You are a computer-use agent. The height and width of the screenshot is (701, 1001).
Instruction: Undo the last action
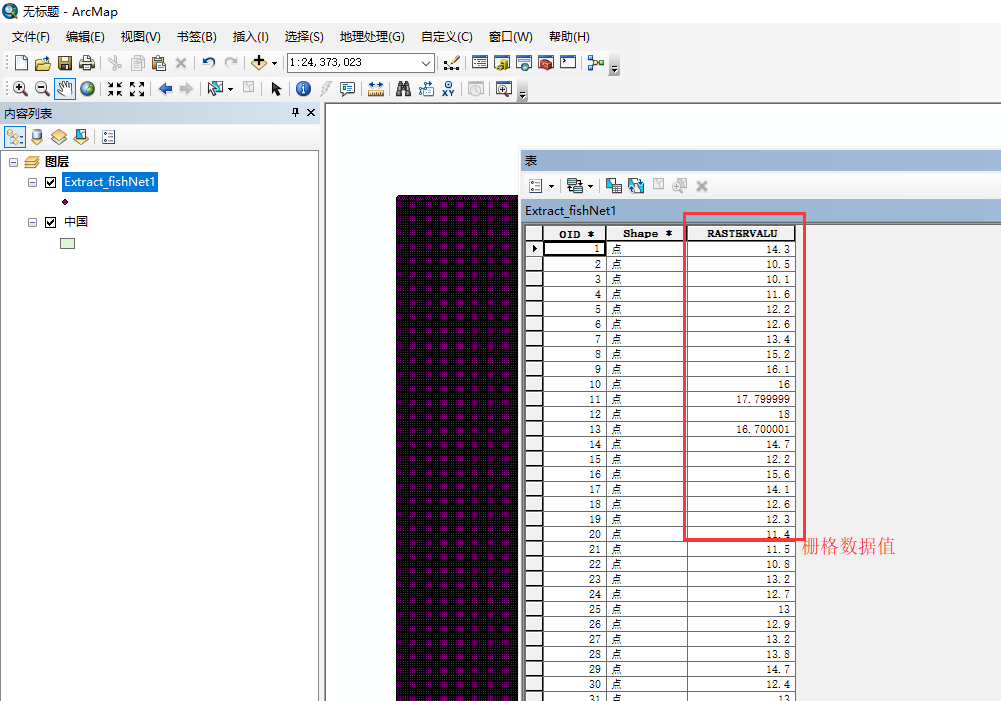[209, 63]
